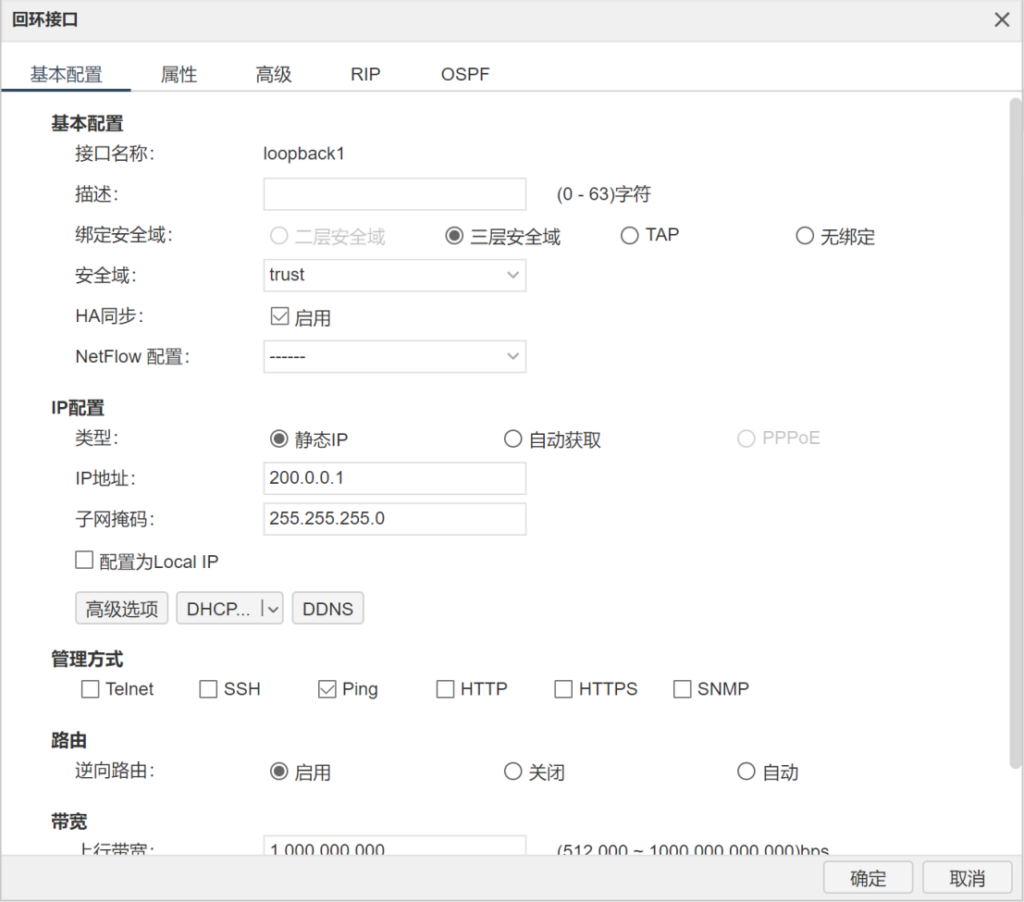Close the 回环接口 dialog

click(1002, 20)
